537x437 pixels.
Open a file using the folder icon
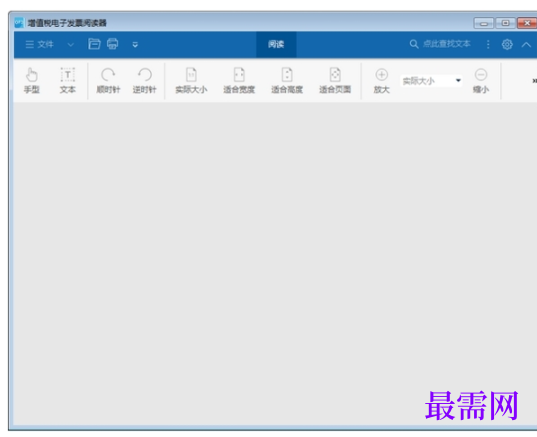pyautogui.click(x=94, y=44)
